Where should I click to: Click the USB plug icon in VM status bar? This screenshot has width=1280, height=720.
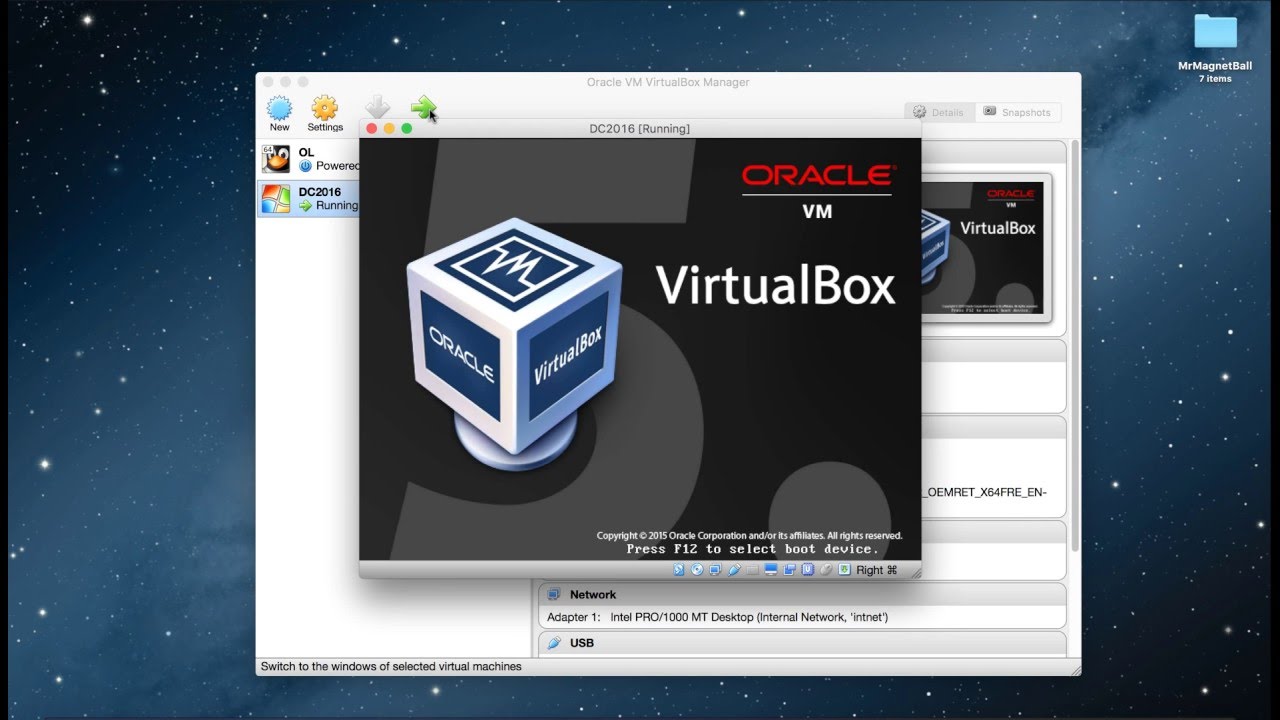[734, 570]
